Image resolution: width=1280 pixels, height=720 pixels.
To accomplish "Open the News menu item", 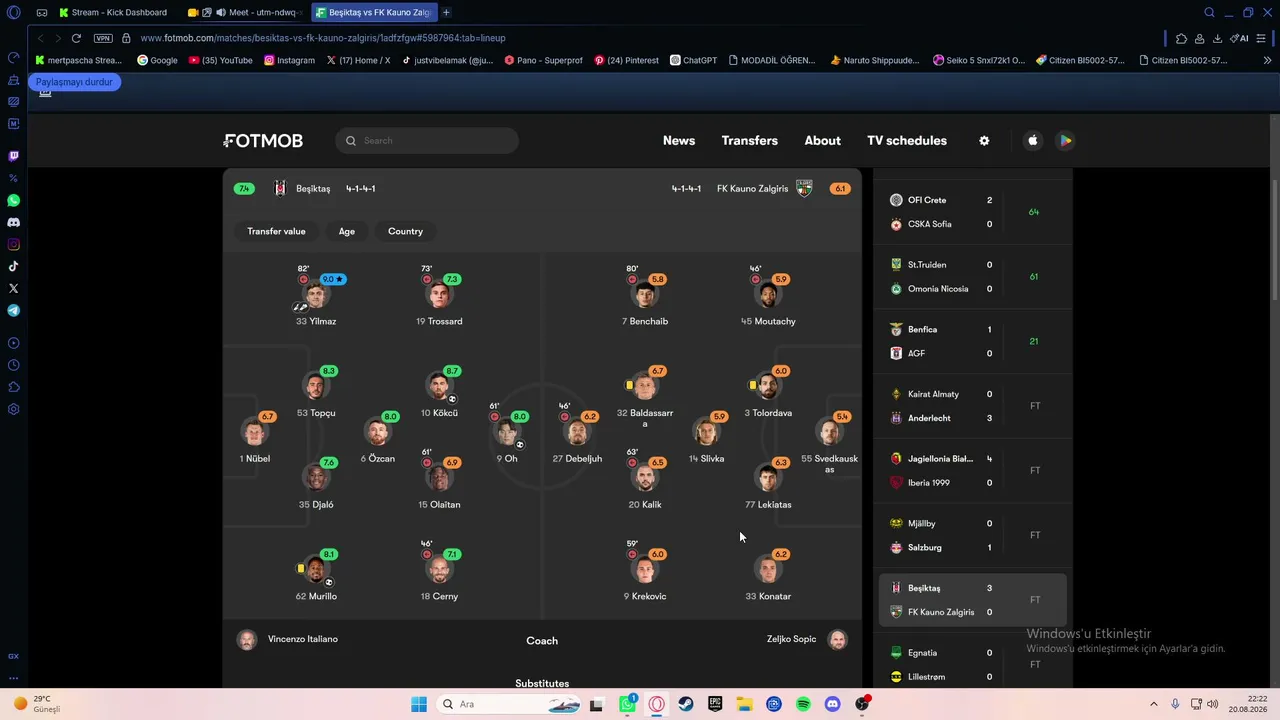I will coord(679,141).
